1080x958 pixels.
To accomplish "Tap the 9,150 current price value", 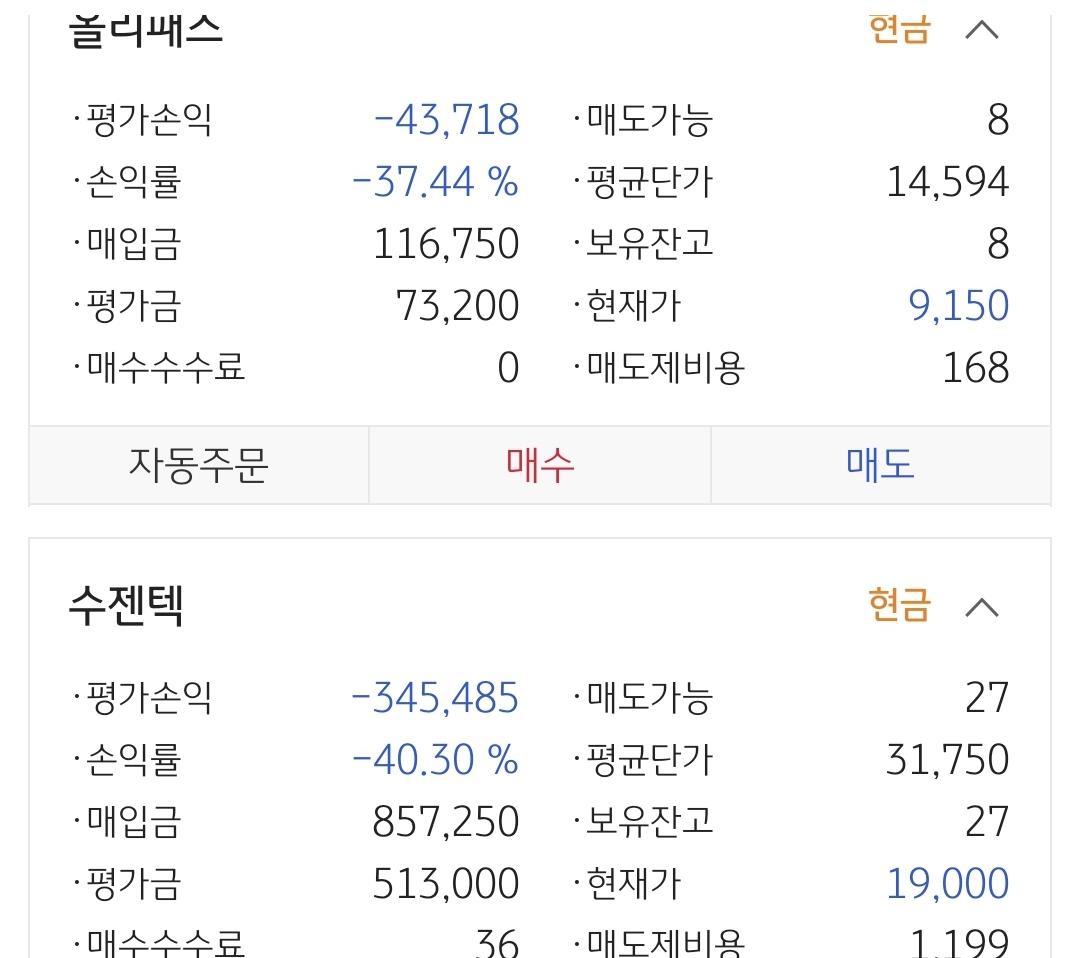I will (958, 306).
